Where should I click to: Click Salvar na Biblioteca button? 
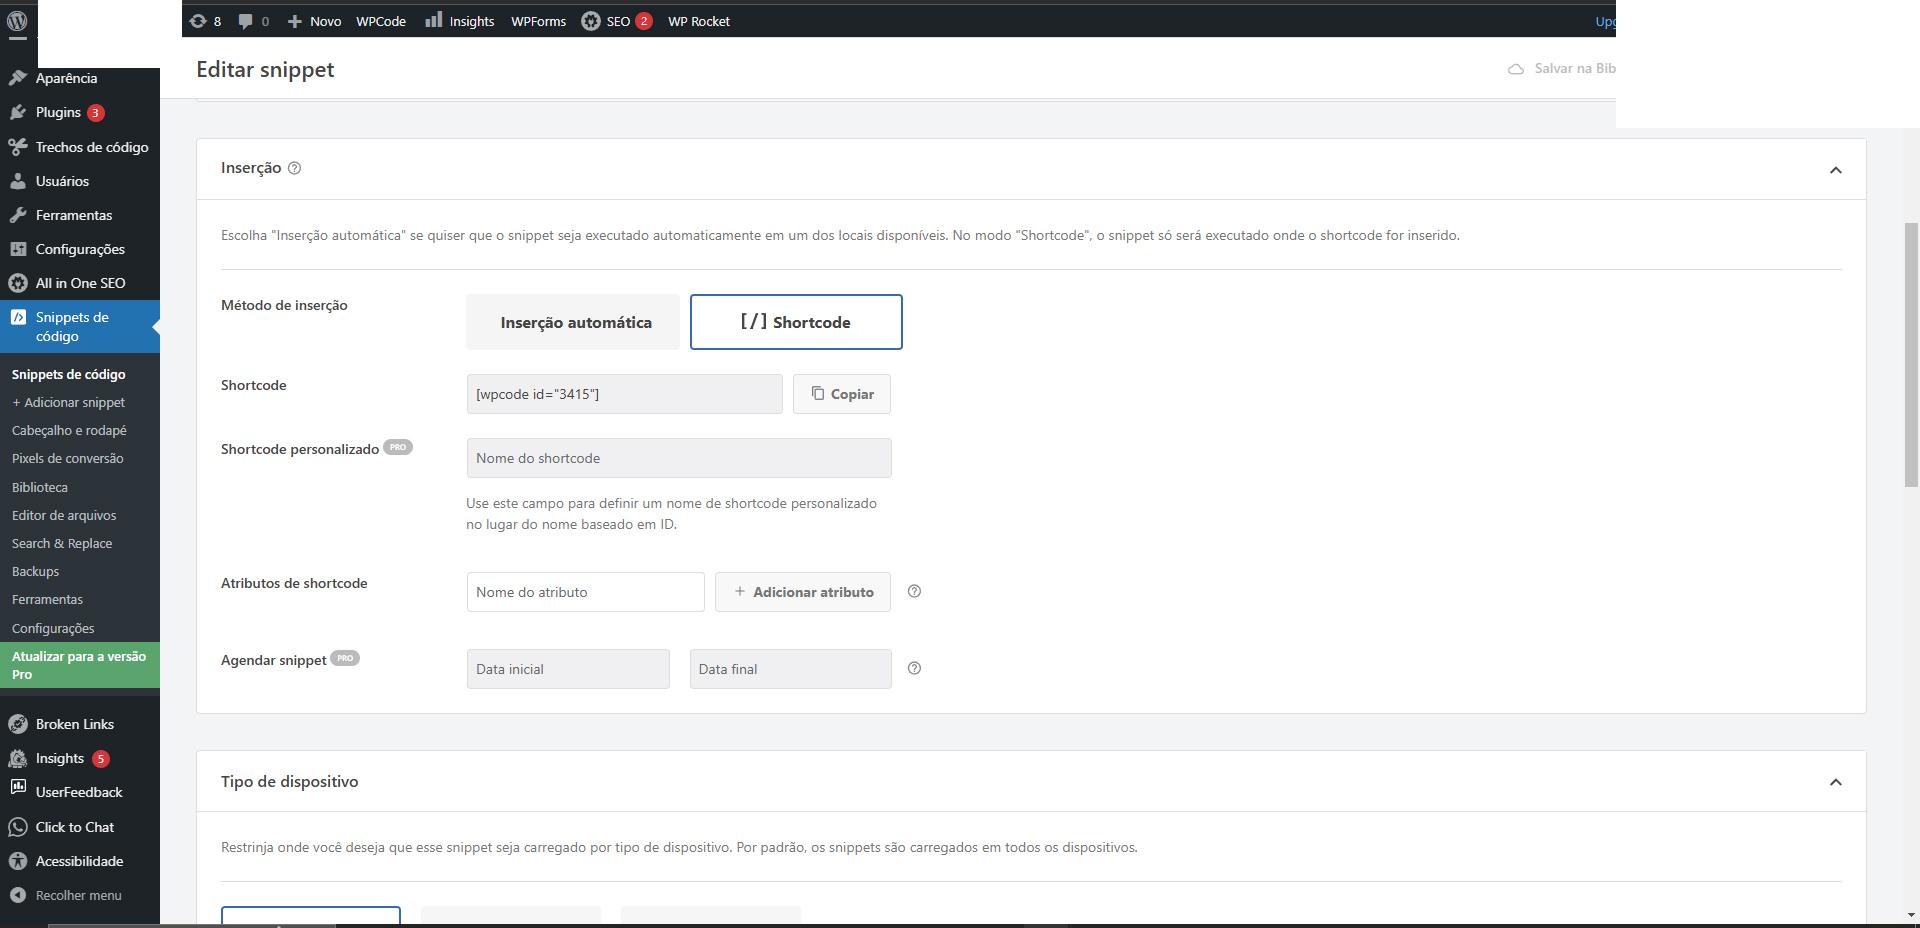[x=1561, y=68]
